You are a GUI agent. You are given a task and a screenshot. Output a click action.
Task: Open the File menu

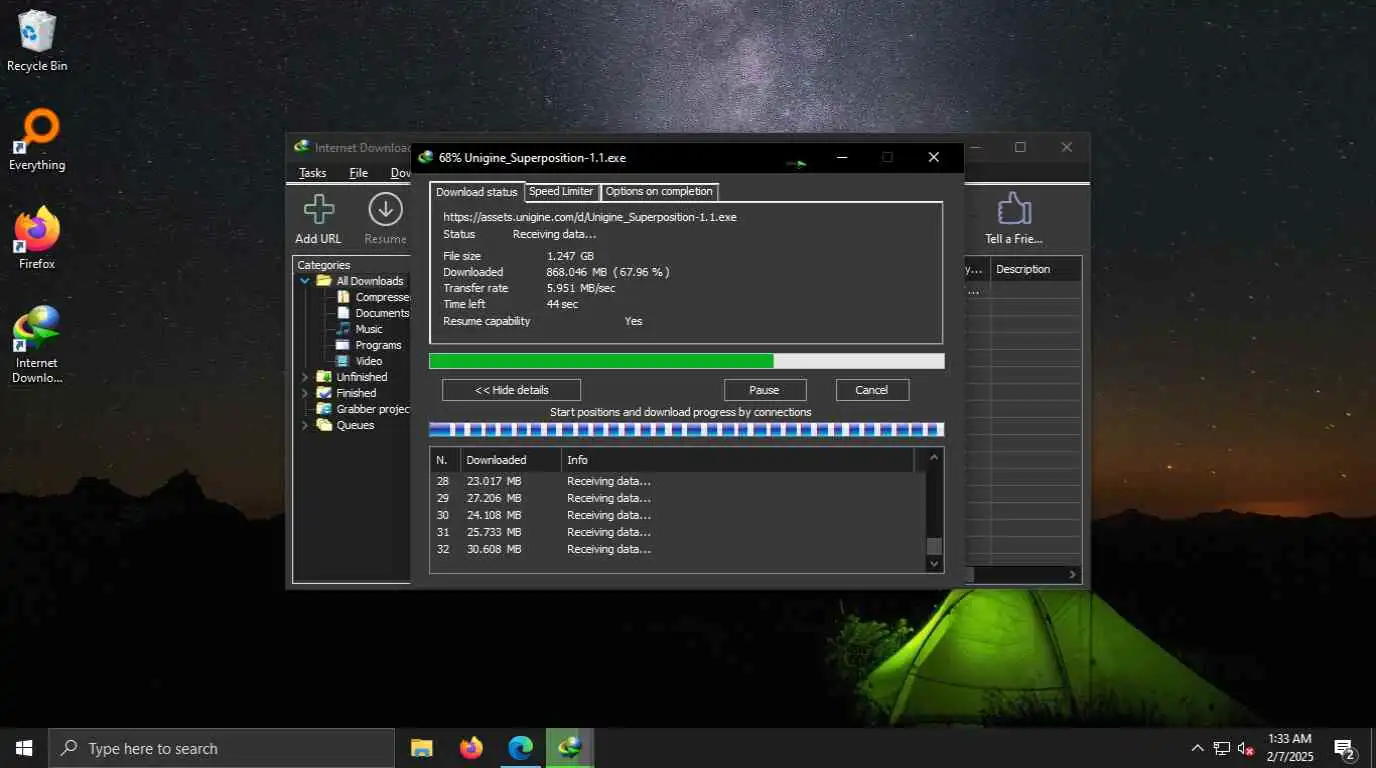click(358, 173)
